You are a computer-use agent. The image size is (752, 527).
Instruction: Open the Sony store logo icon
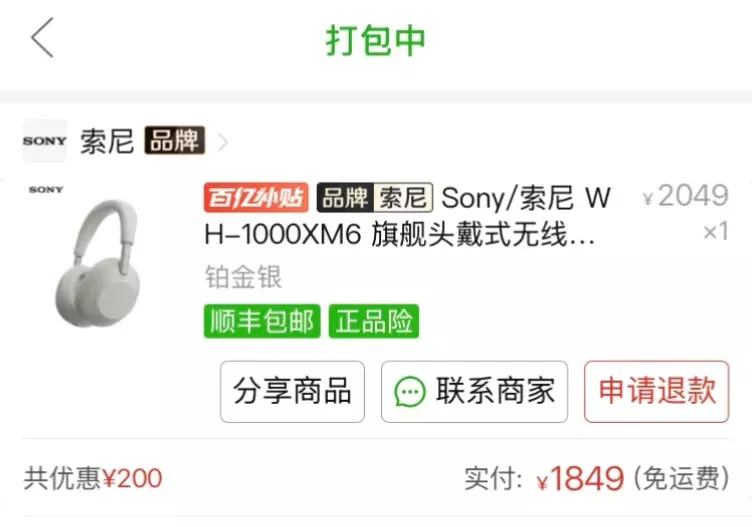point(45,141)
